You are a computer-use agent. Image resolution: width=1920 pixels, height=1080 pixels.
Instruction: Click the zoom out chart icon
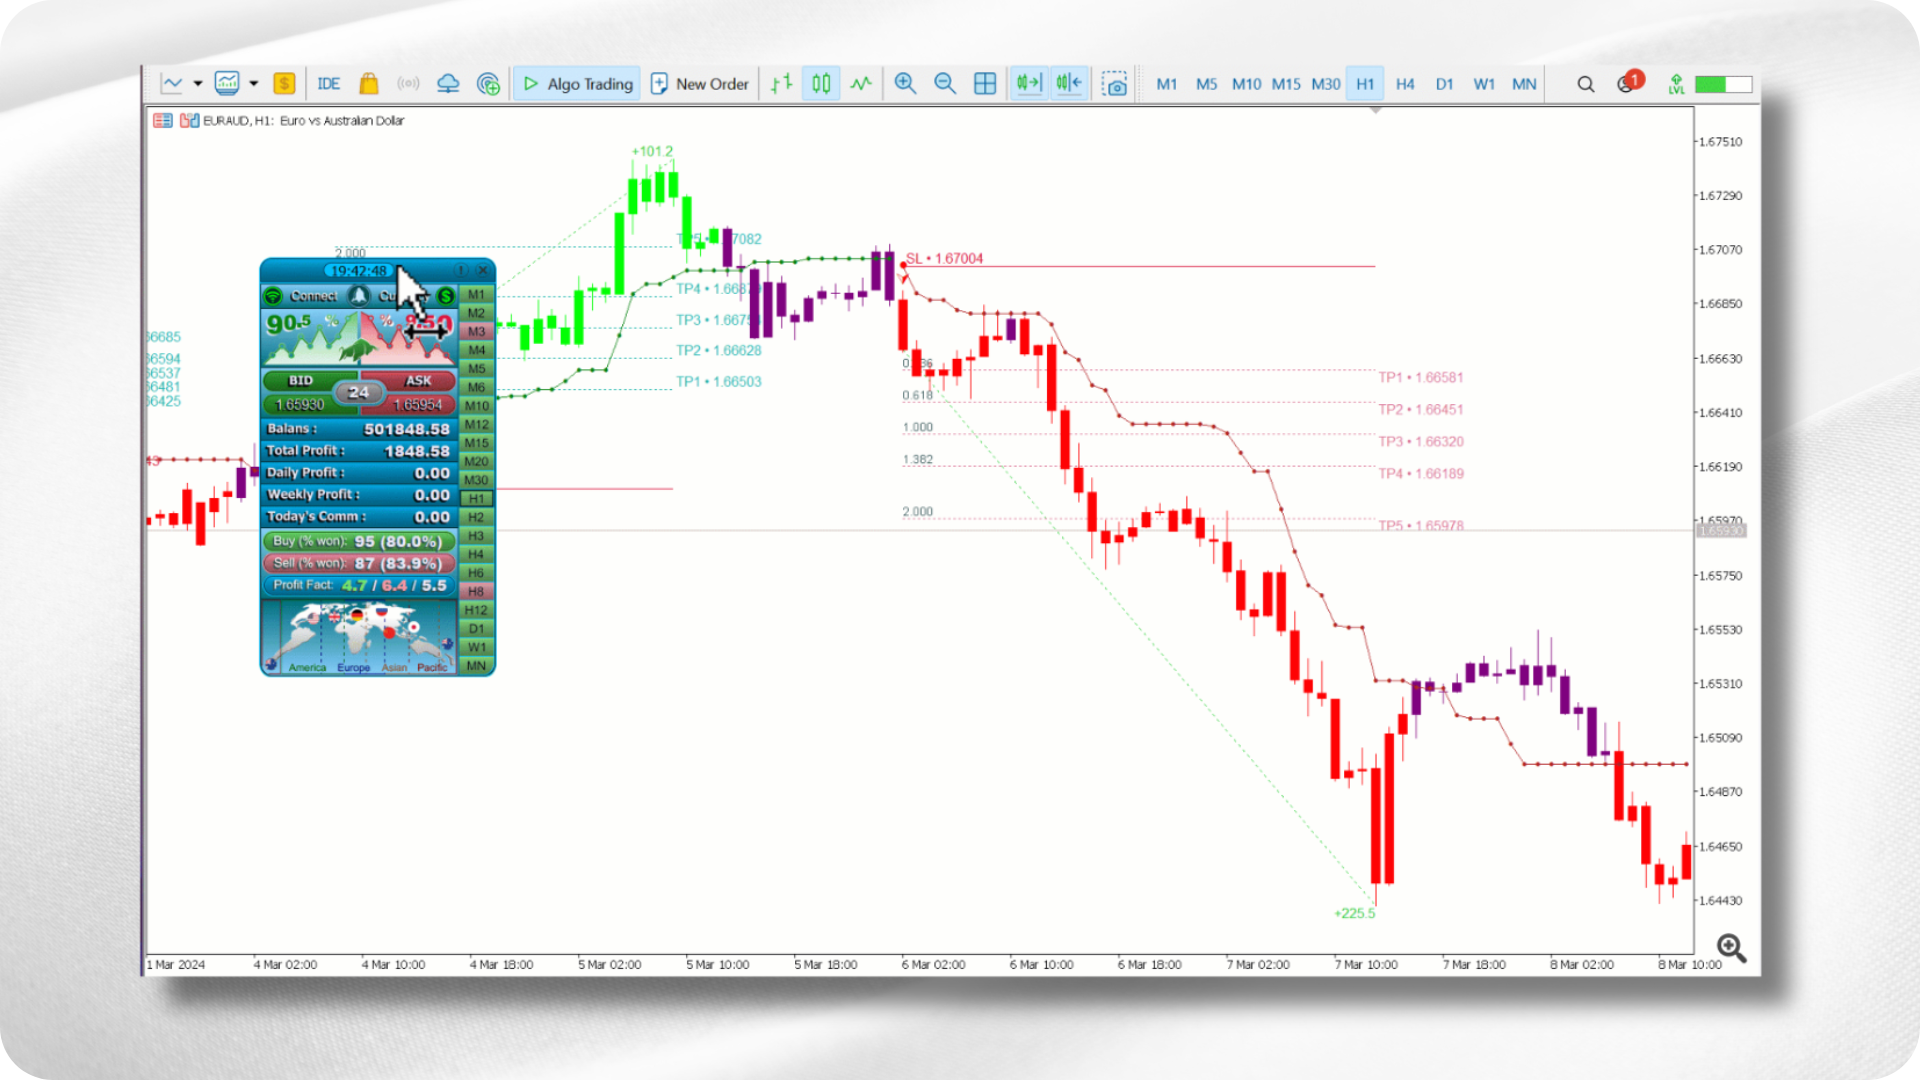click(x=944, y=84)
